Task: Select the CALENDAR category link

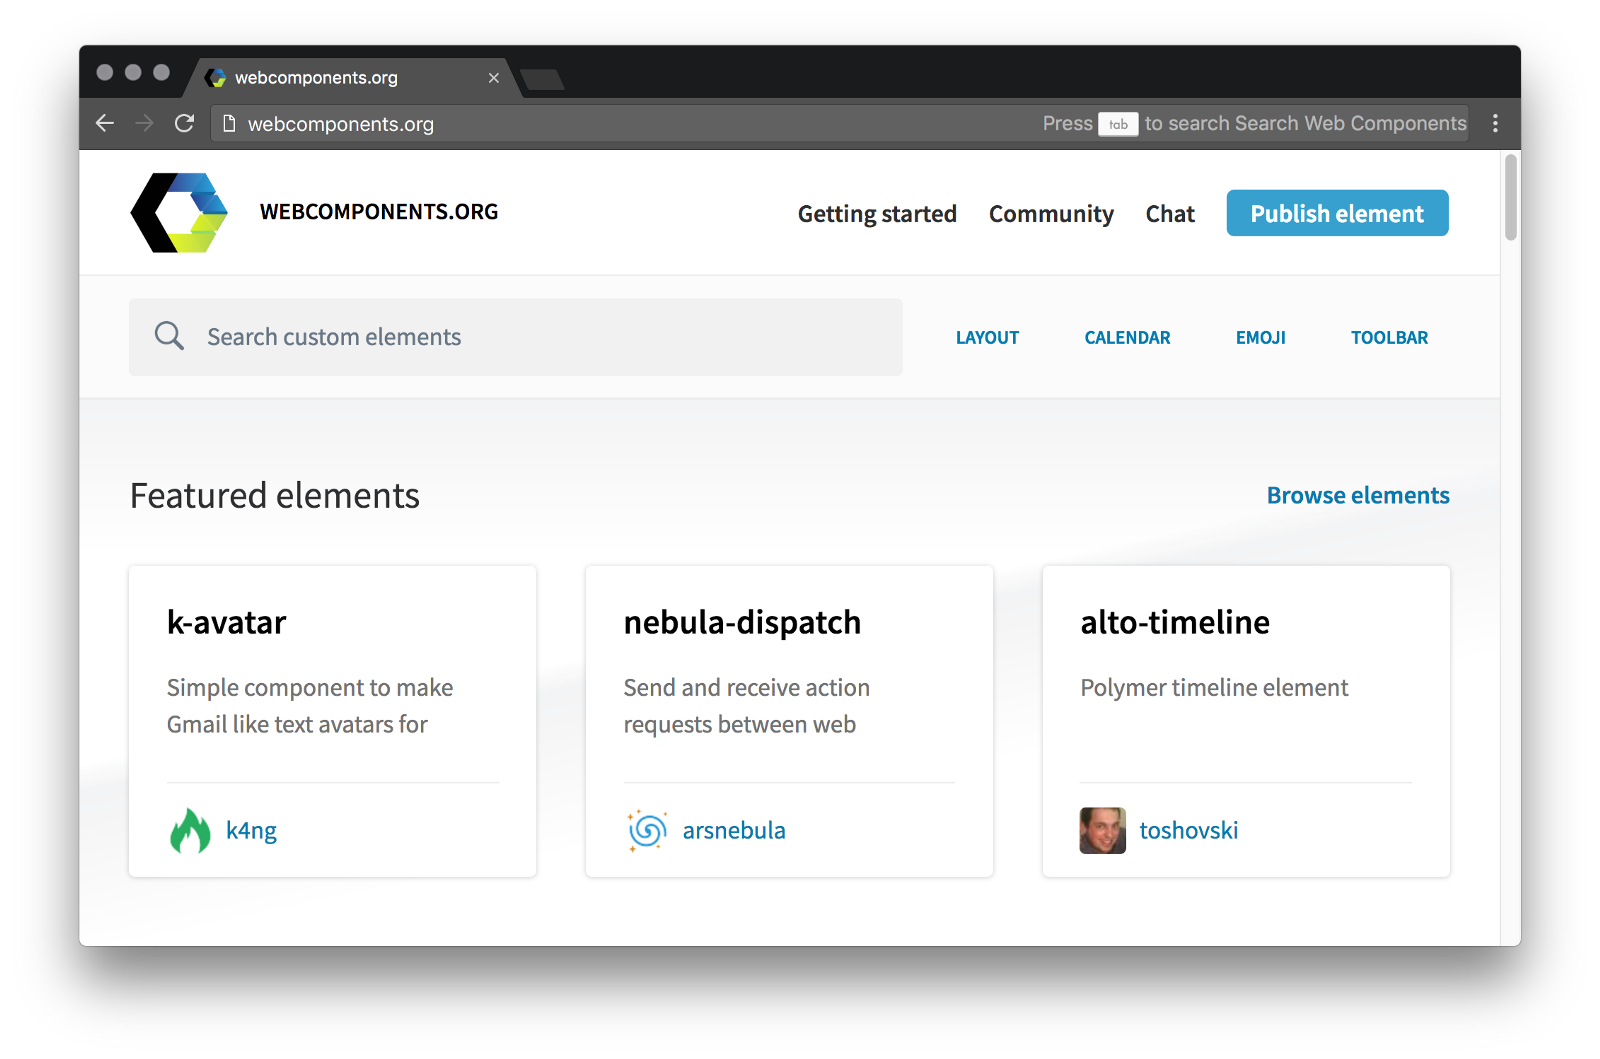Action: click(x=1127, y=338)
